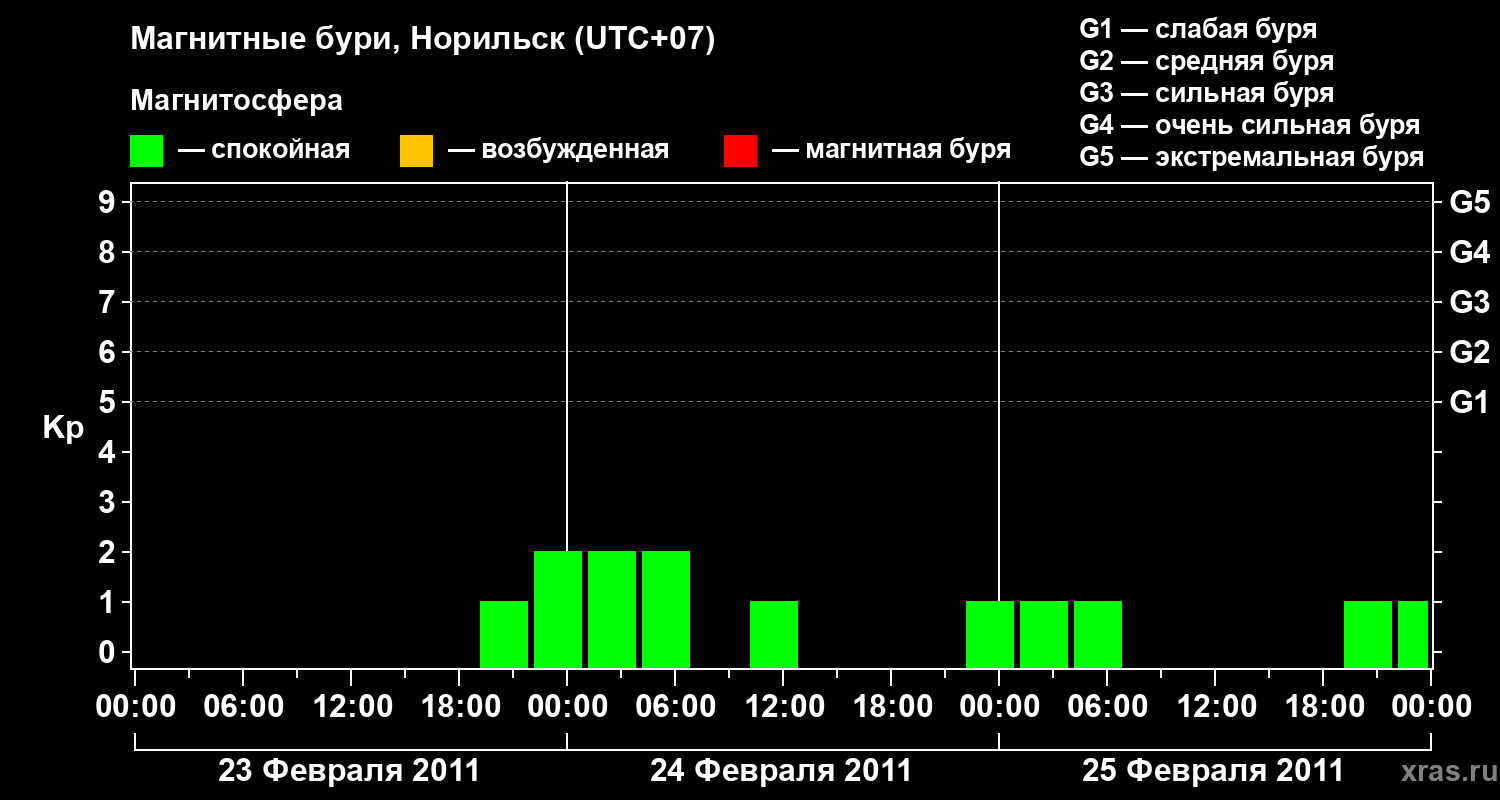Click the orange 'возбужденная' legend swatch
This screenshot has height=800, width=1500.
[x=416, y=151]
